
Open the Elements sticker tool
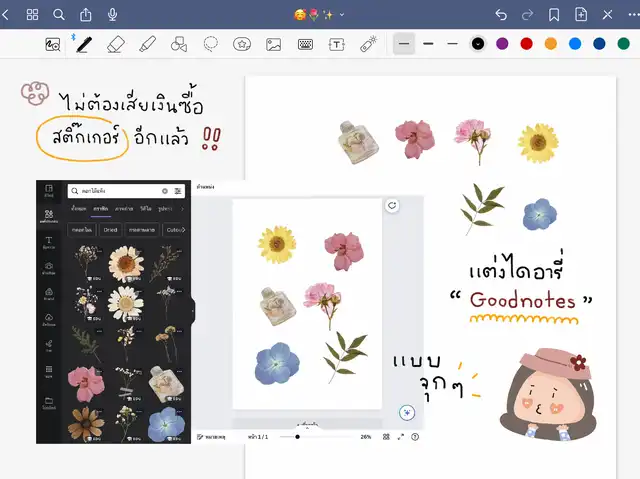coord(242,44)
